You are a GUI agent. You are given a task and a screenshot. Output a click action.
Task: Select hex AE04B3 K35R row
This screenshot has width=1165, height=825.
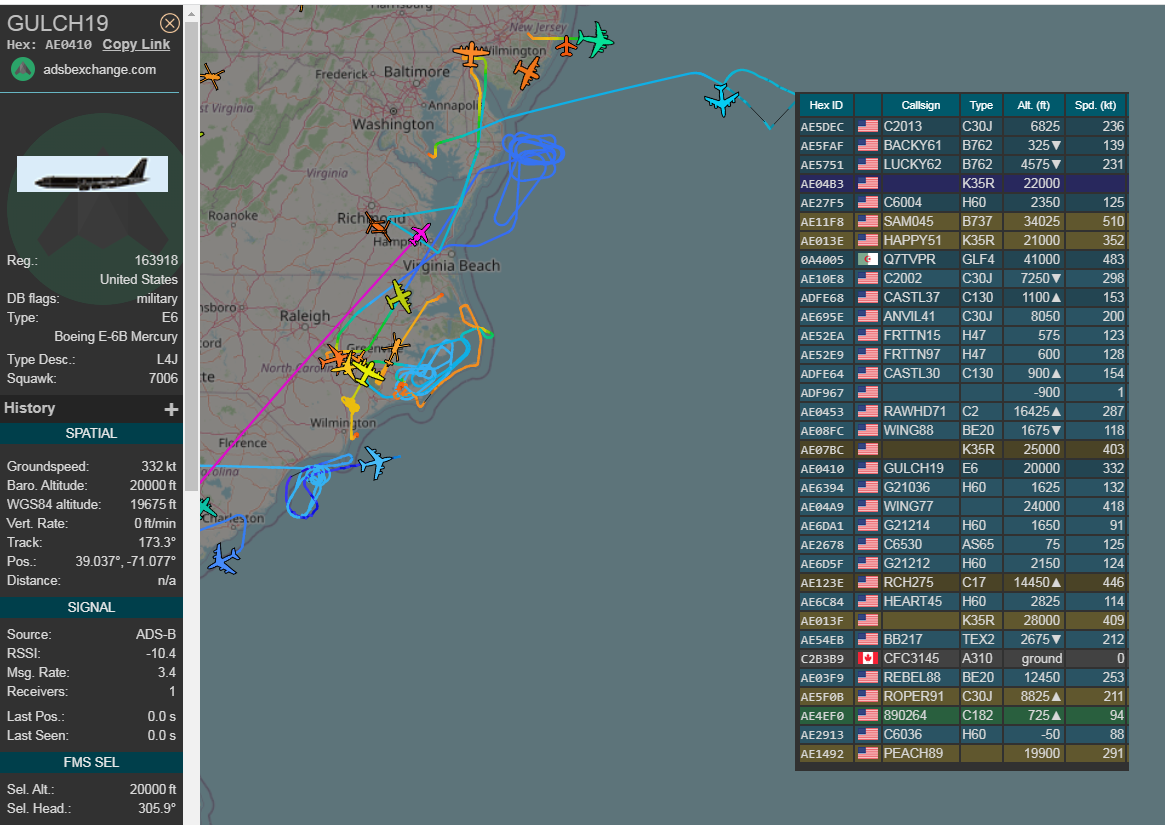pyautogui.click(x=962, y=184)
